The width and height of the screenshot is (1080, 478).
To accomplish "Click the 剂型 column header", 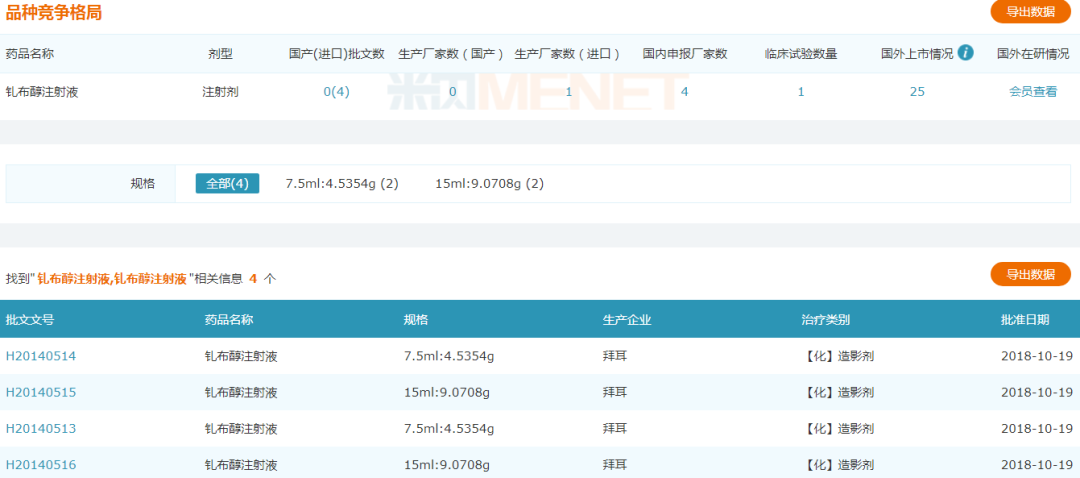I will click(x=220, y=54).
